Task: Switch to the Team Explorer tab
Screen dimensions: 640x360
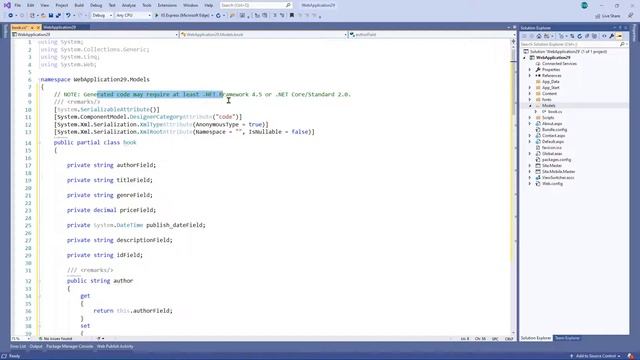Action: (x=567, y=338)
